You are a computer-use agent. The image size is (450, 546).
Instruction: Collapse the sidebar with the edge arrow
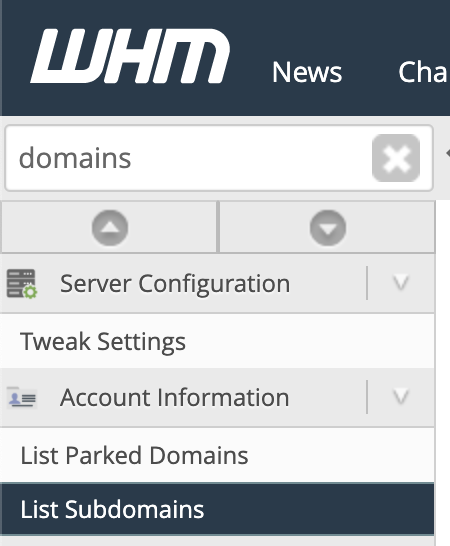pos(447,153)
